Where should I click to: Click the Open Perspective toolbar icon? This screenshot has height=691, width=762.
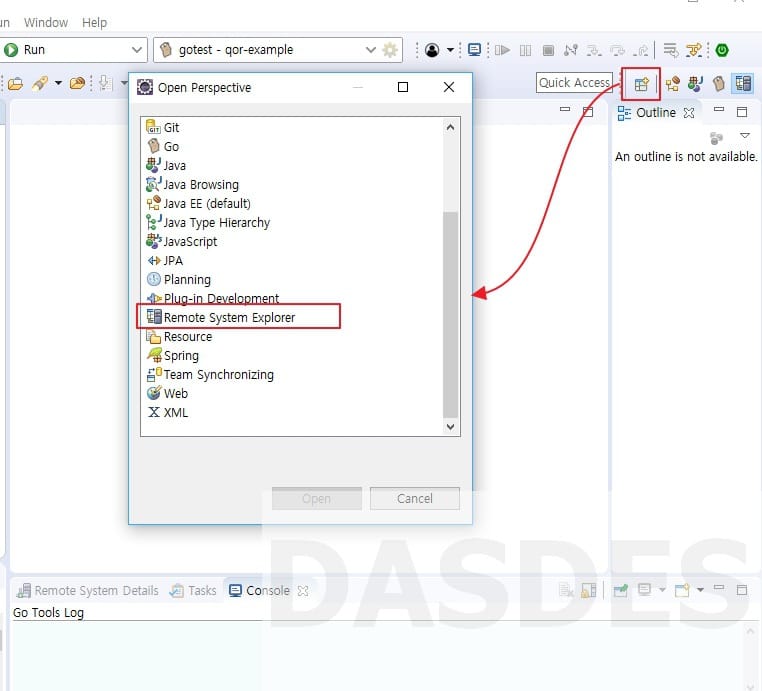(x=641, y=84)
